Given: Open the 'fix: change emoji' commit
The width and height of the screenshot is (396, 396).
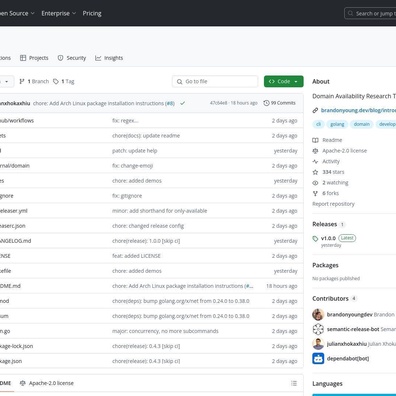Looking at the screenshot, I should [132, 166].
